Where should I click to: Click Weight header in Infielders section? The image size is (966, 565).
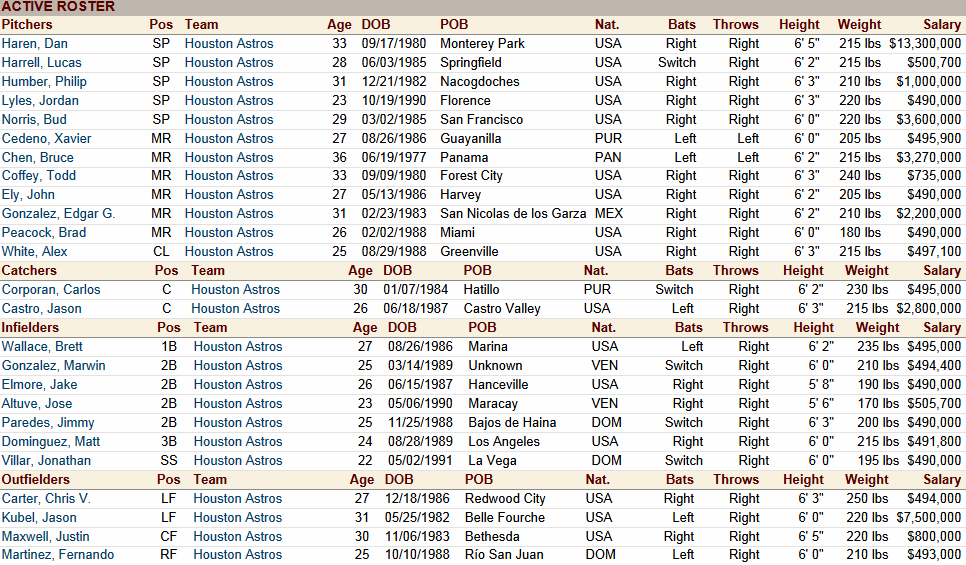coord(877,327)
